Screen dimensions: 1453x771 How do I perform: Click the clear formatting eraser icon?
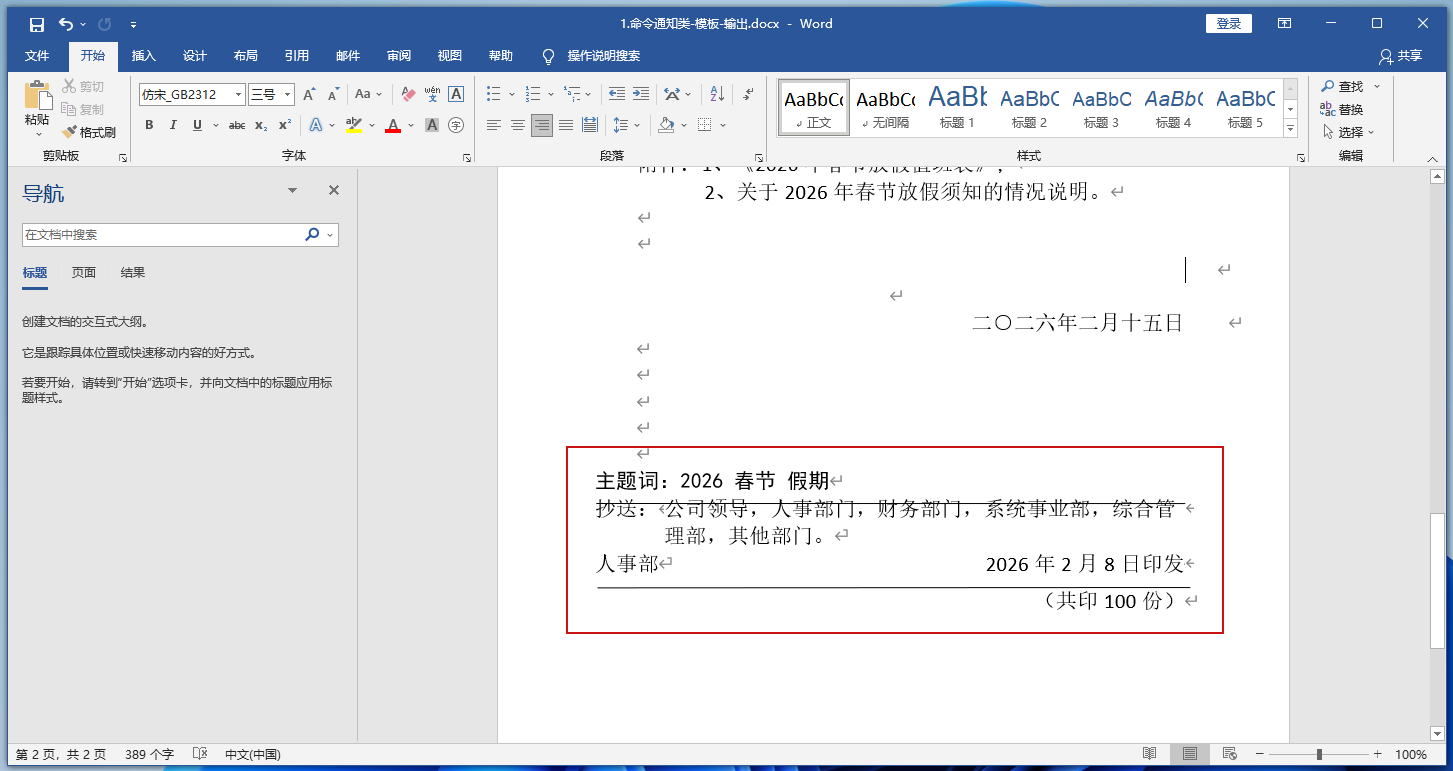pos(408,94)
